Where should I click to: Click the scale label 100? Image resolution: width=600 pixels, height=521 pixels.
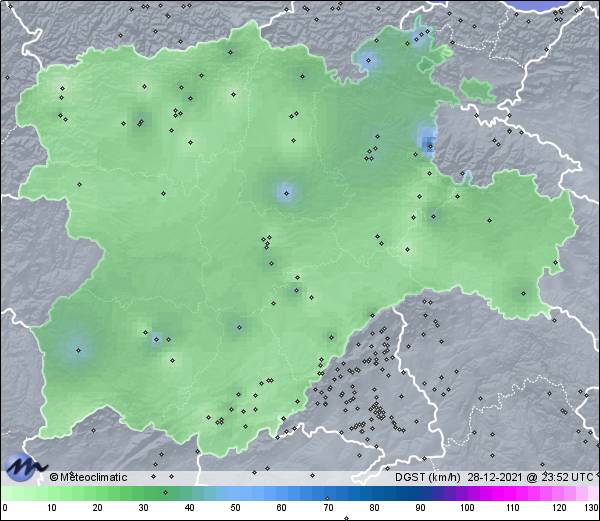[467, 508]
